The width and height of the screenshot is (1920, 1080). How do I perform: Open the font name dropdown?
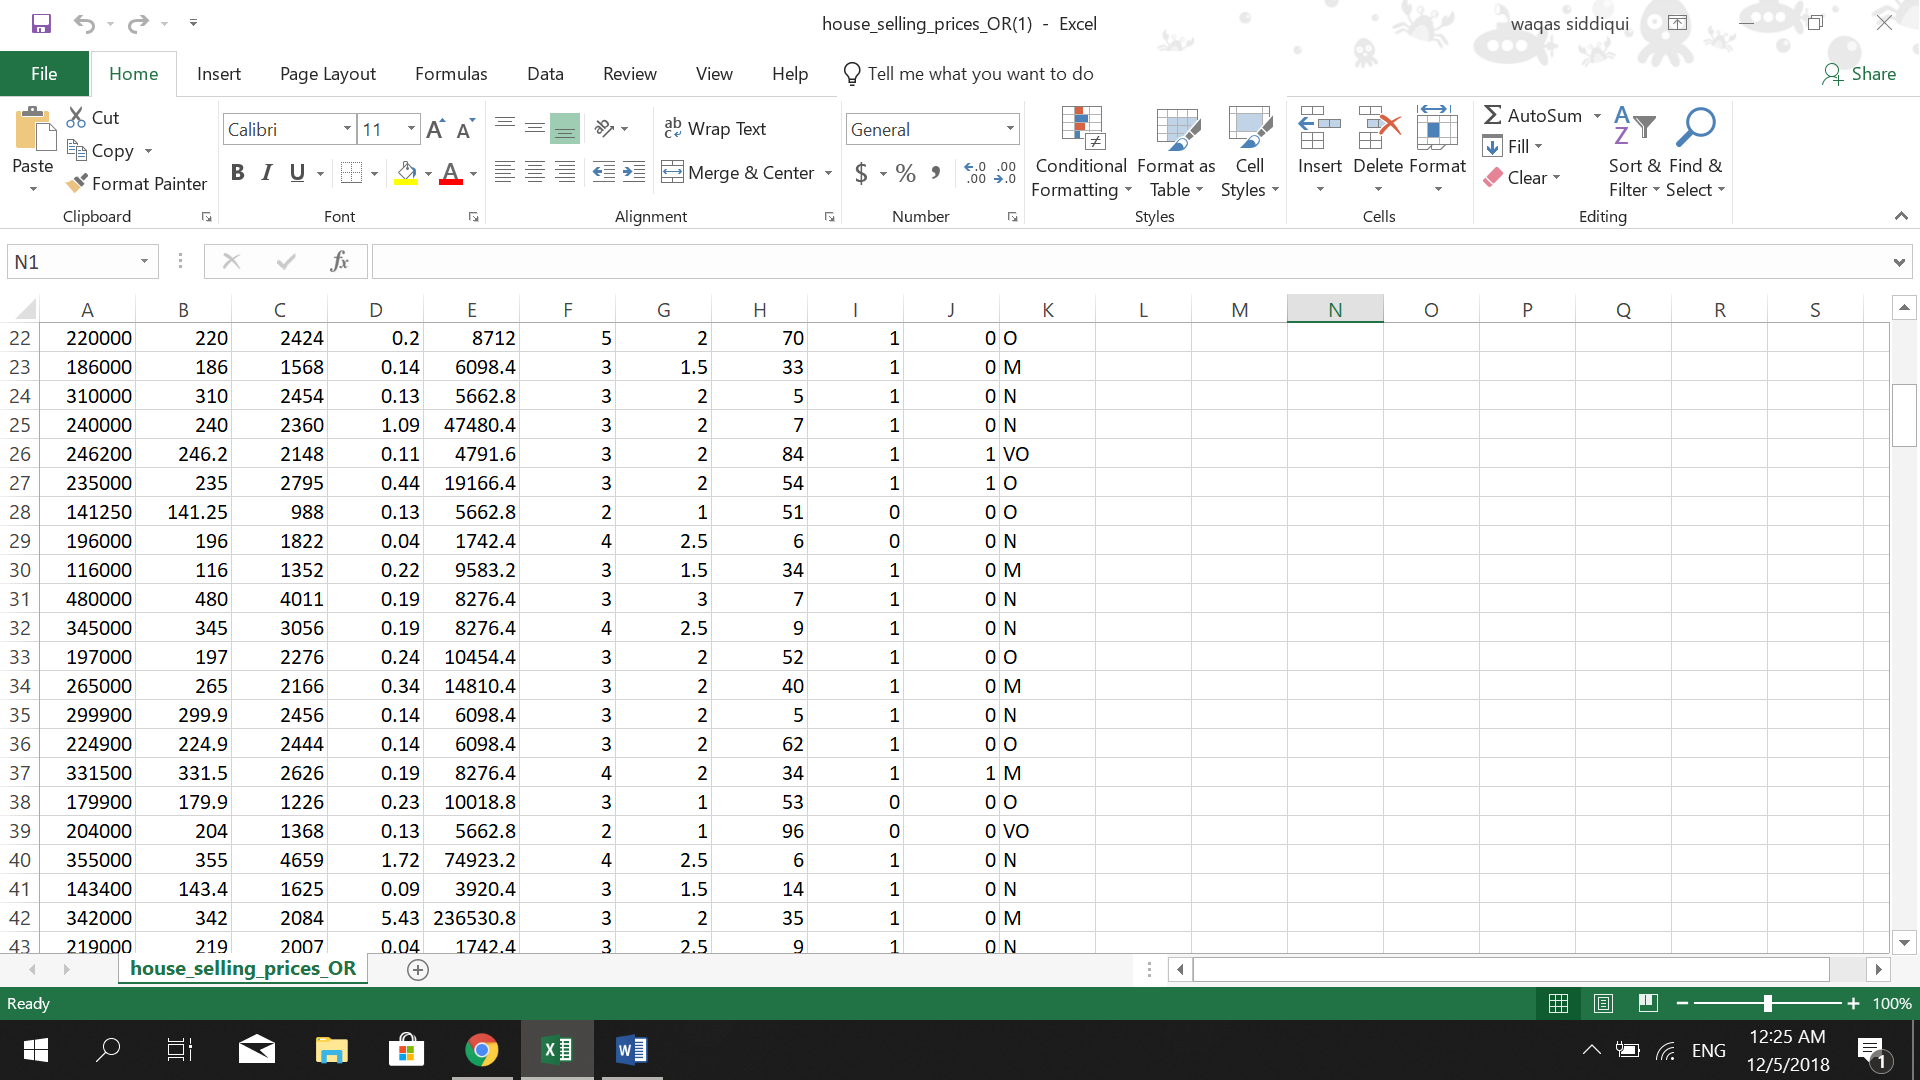tap(347, 129)
